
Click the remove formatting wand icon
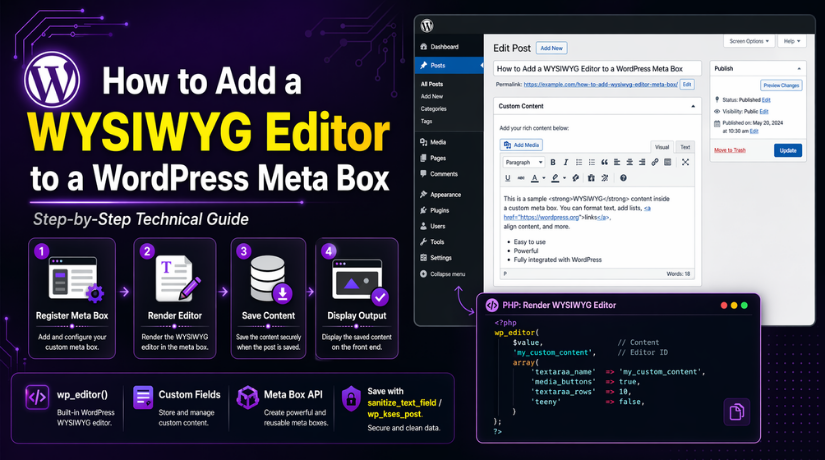(x=605, y=178)
